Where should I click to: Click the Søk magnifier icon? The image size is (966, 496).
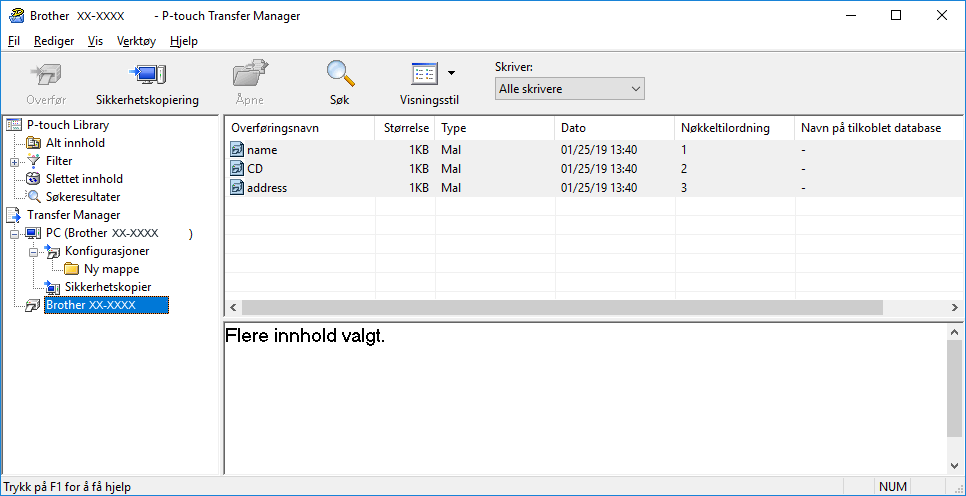coord(340,75)
